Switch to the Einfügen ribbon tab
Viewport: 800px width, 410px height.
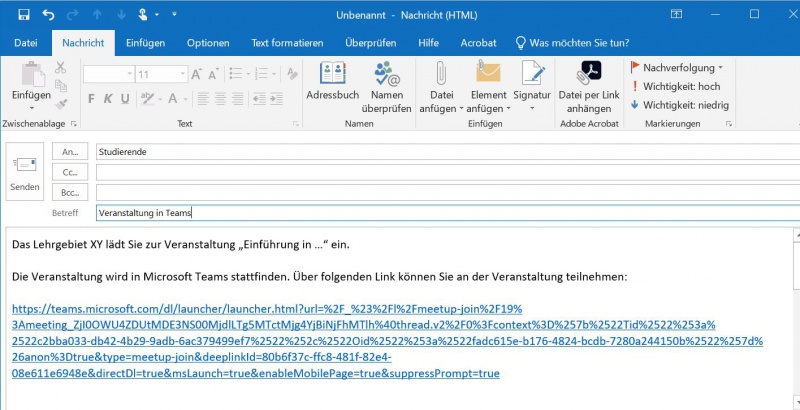145,43
